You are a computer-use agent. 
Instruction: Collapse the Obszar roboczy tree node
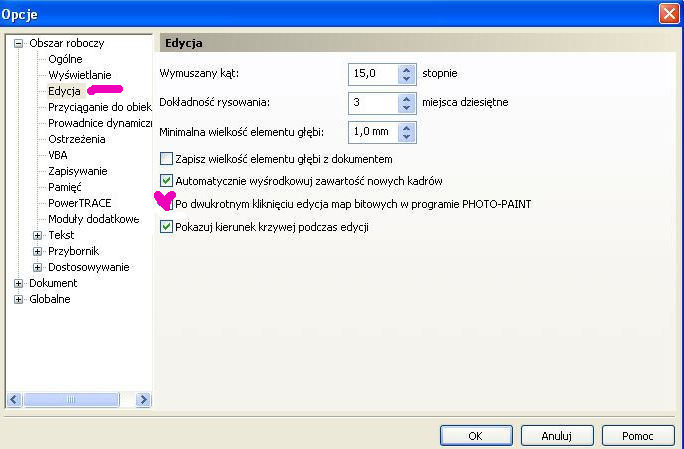click(18, 43)
